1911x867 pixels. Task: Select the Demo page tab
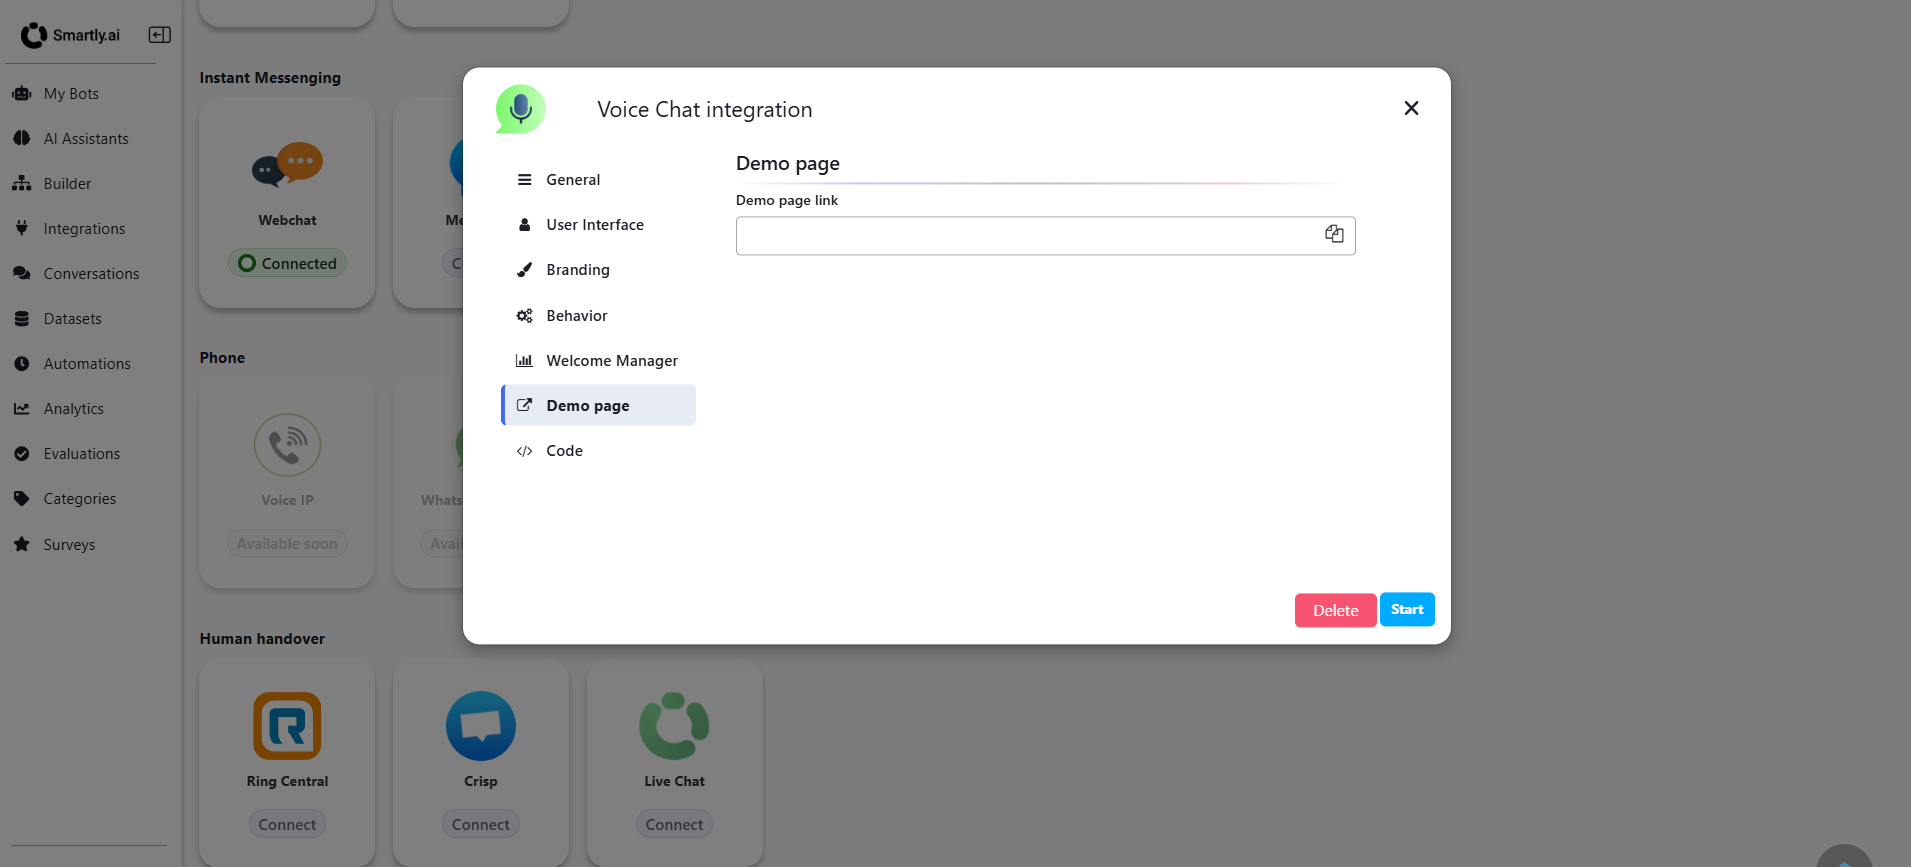[598, 405]
